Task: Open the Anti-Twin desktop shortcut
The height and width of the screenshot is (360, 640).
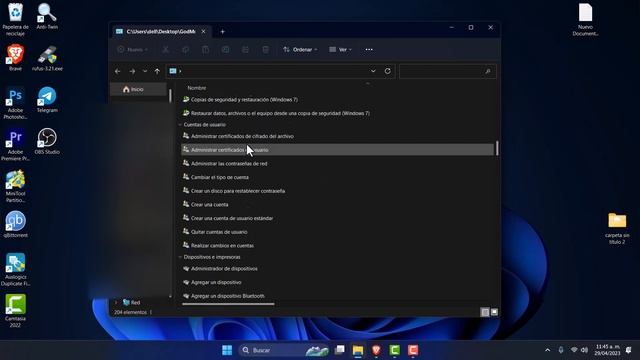Action: point(47,16)
